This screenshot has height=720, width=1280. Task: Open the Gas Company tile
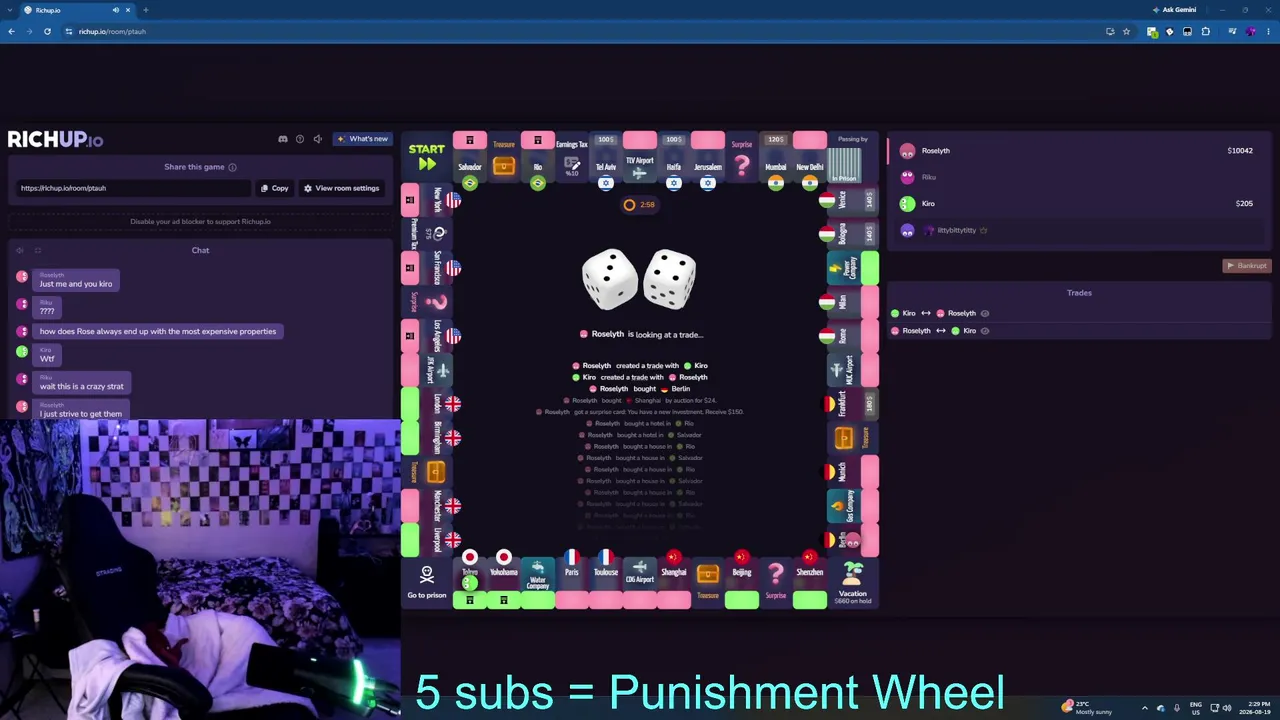[853, 506]
